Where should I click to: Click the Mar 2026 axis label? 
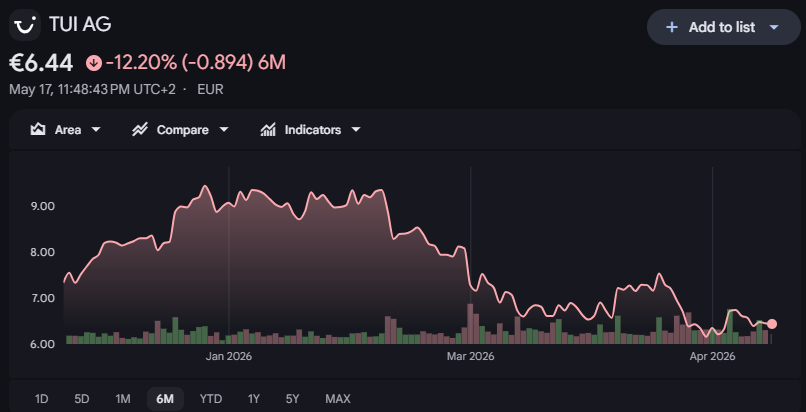470,356
